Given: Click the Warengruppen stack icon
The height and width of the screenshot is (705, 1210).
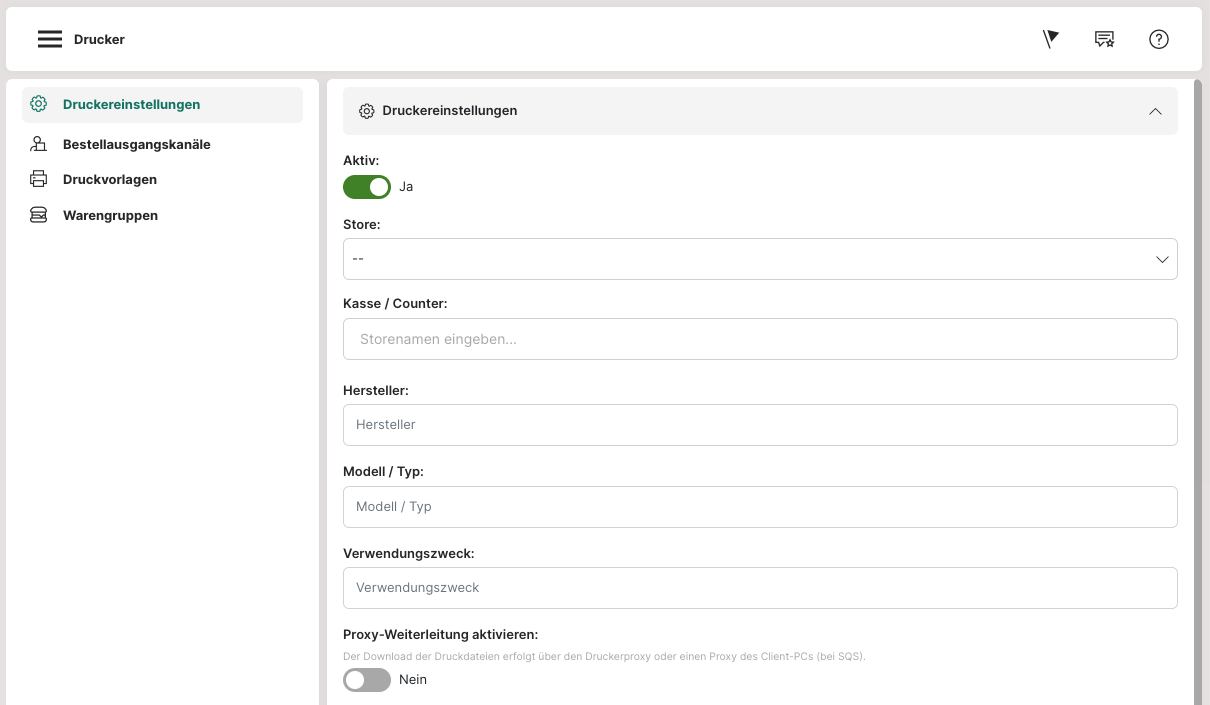Looking at the screenshot, I should coord(39,215).
